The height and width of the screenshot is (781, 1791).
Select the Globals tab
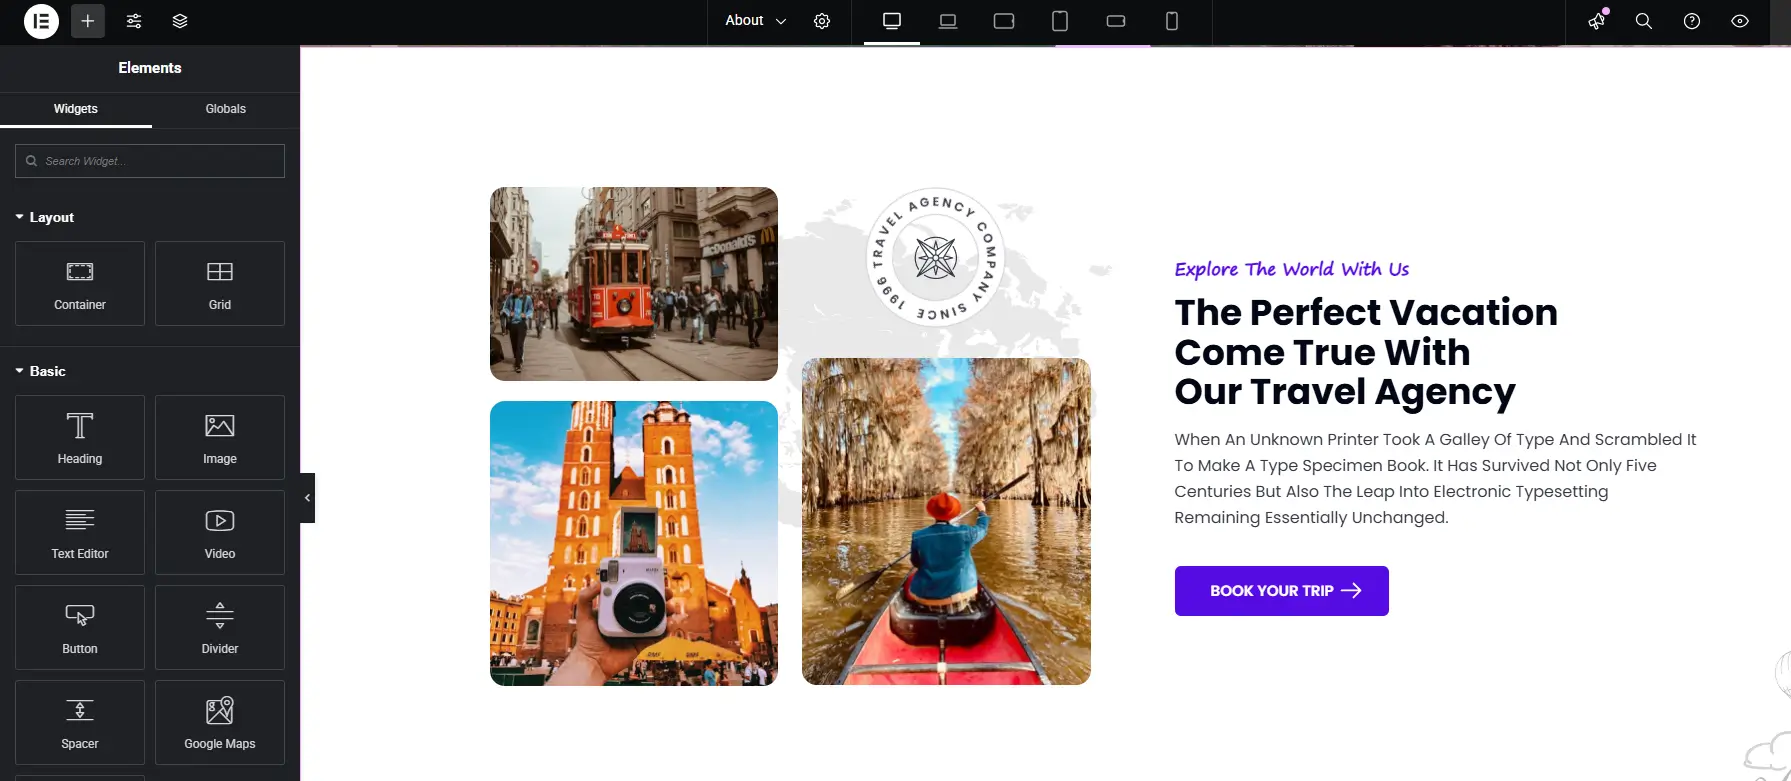point(226,109)
